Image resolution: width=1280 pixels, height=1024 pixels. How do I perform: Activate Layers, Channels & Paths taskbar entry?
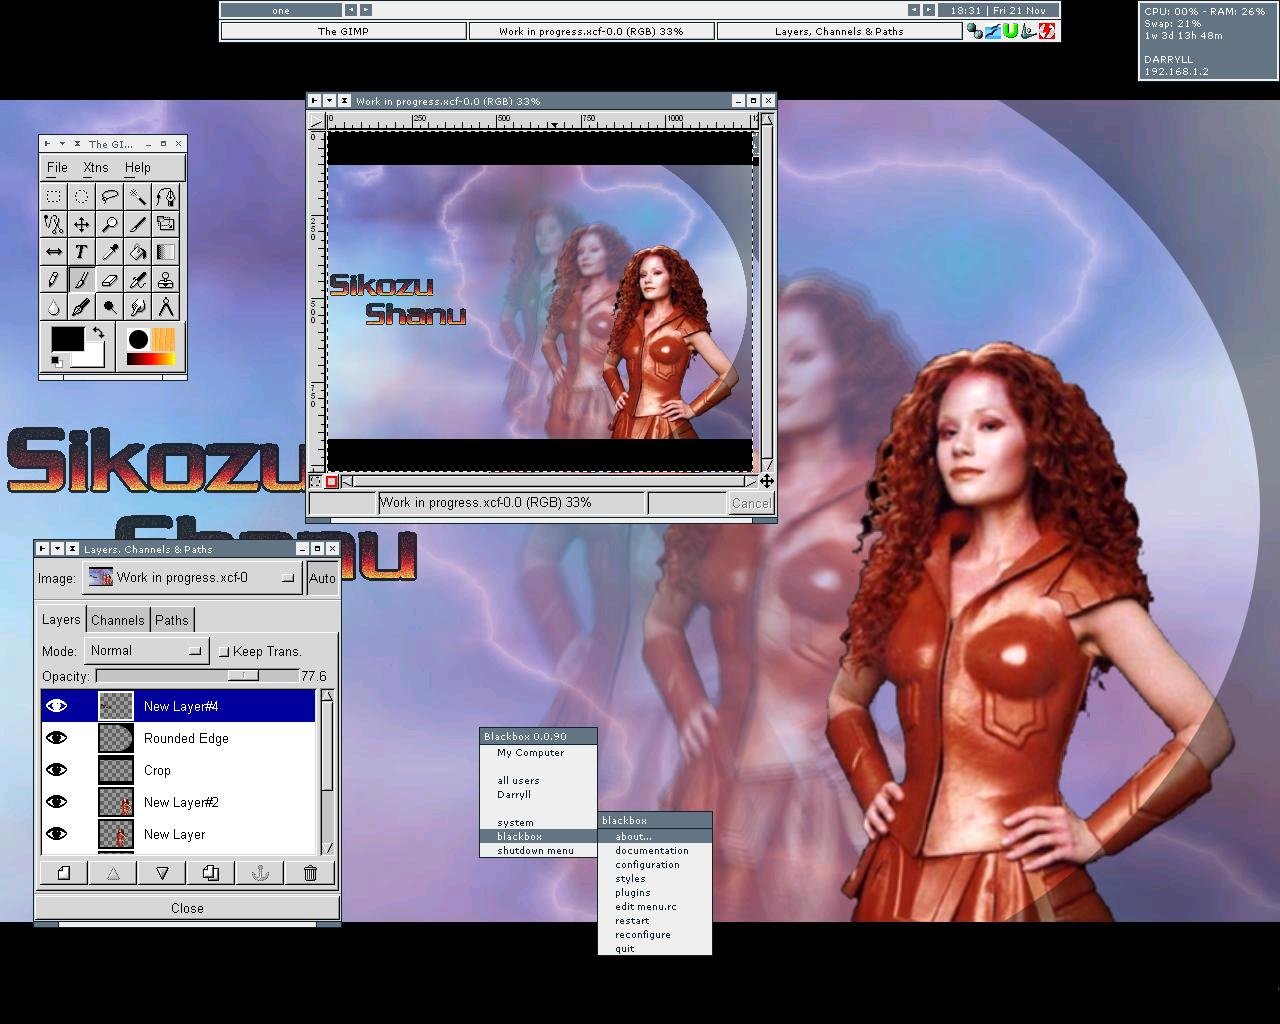(x=839, y=31)
